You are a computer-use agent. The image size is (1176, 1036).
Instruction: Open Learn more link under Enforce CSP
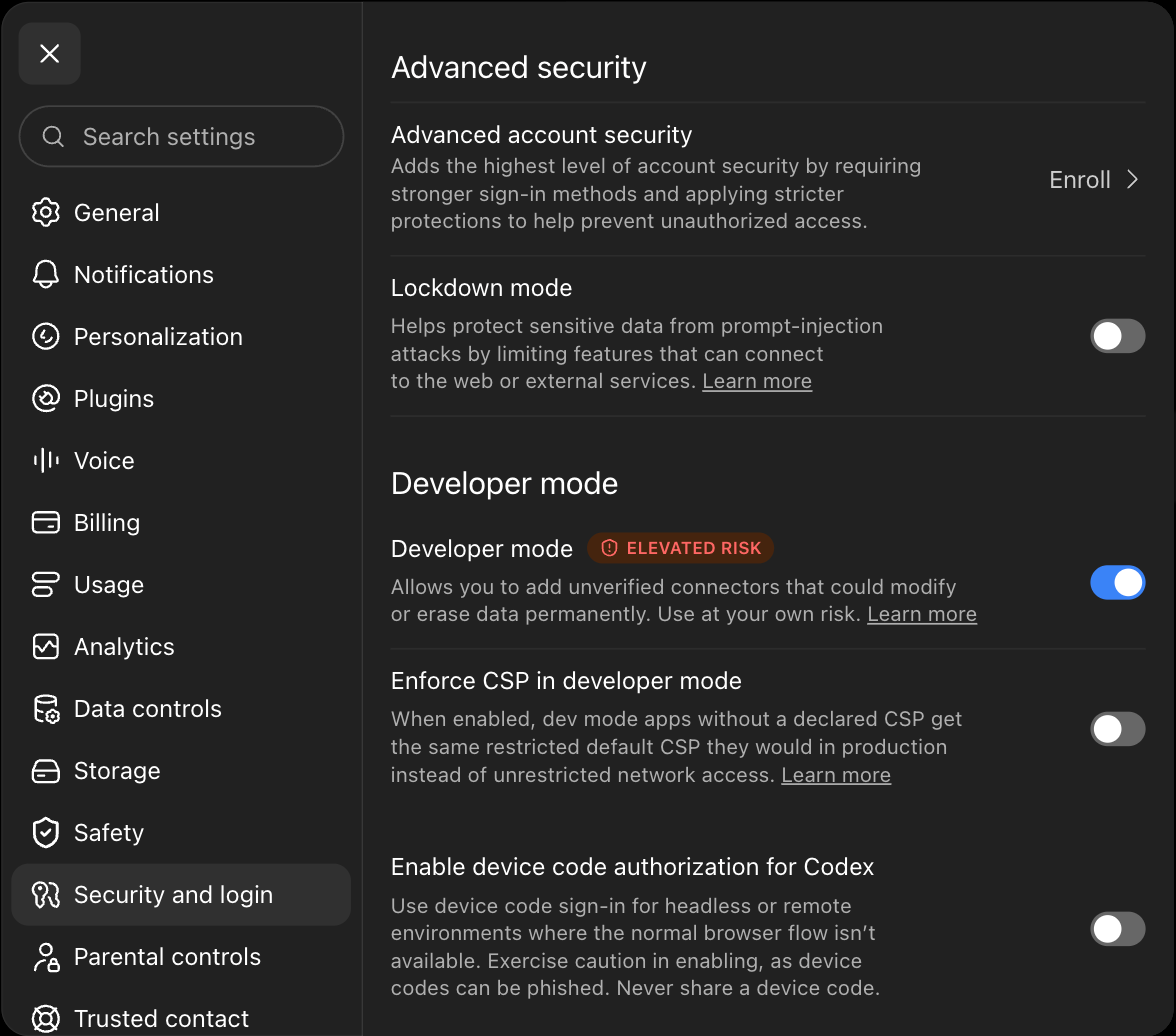tap(836, 775)
